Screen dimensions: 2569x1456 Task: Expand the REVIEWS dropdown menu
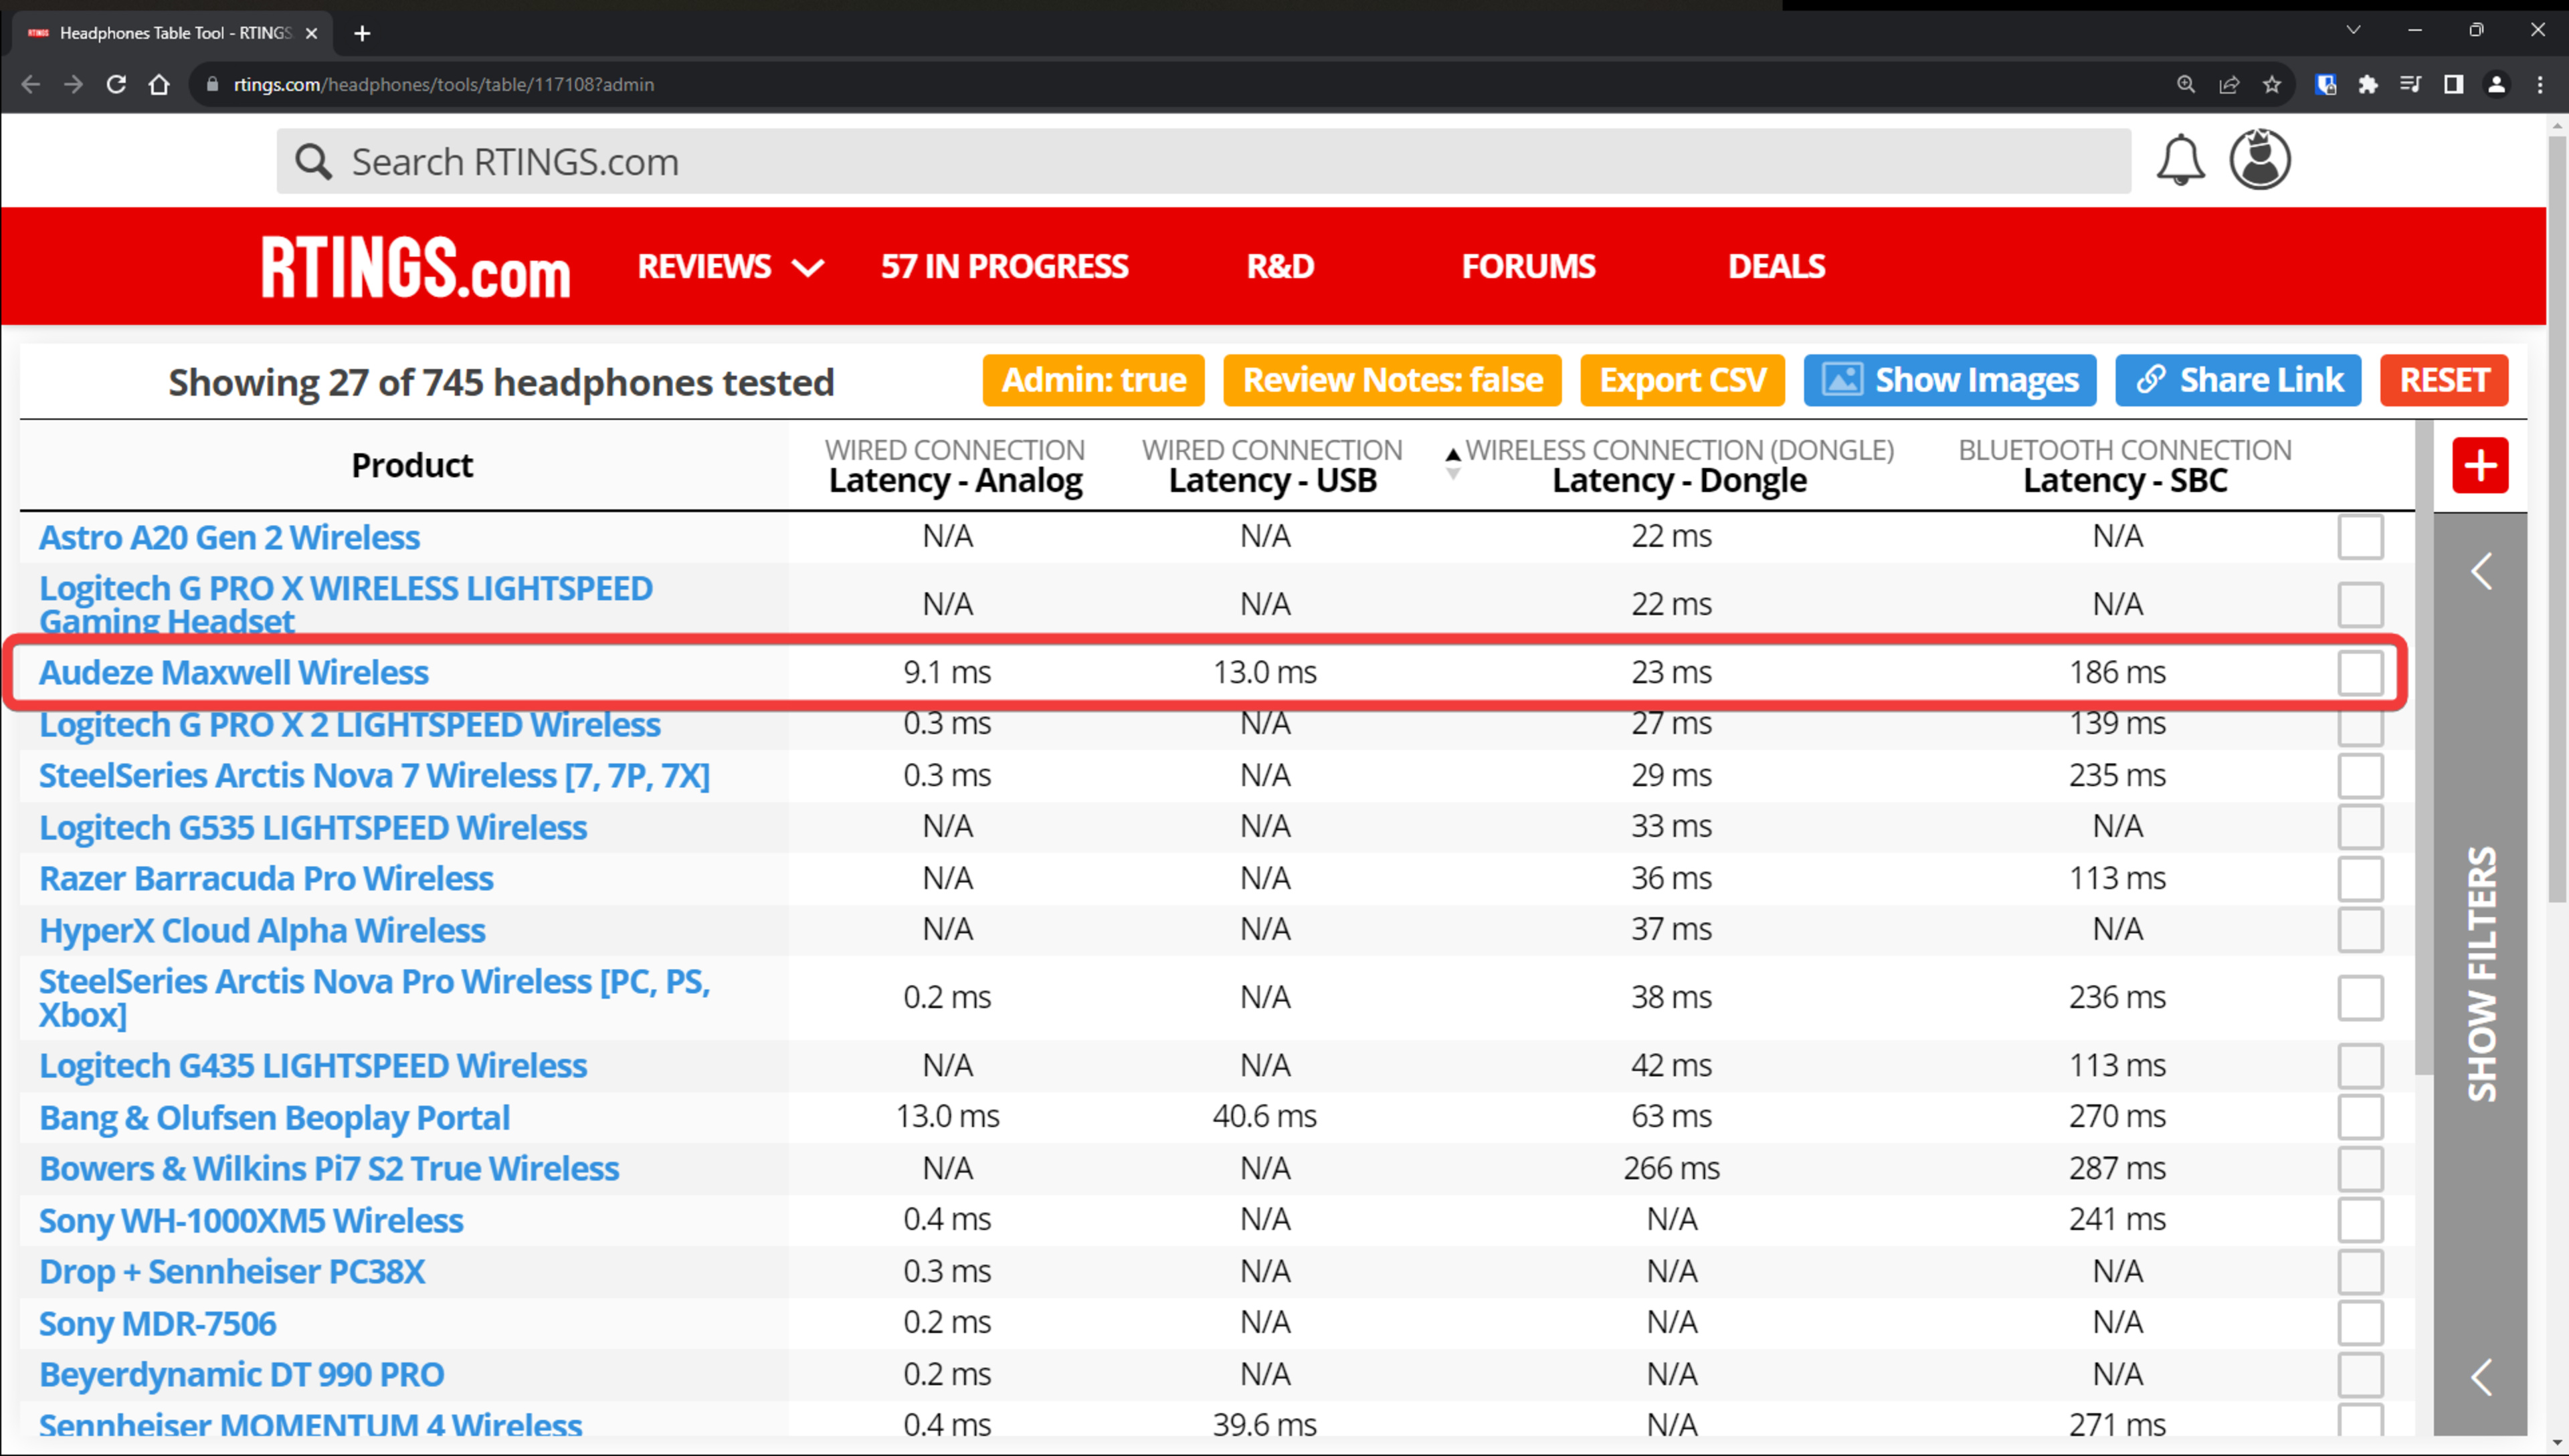pyautogui.click(x=731, y=267)
